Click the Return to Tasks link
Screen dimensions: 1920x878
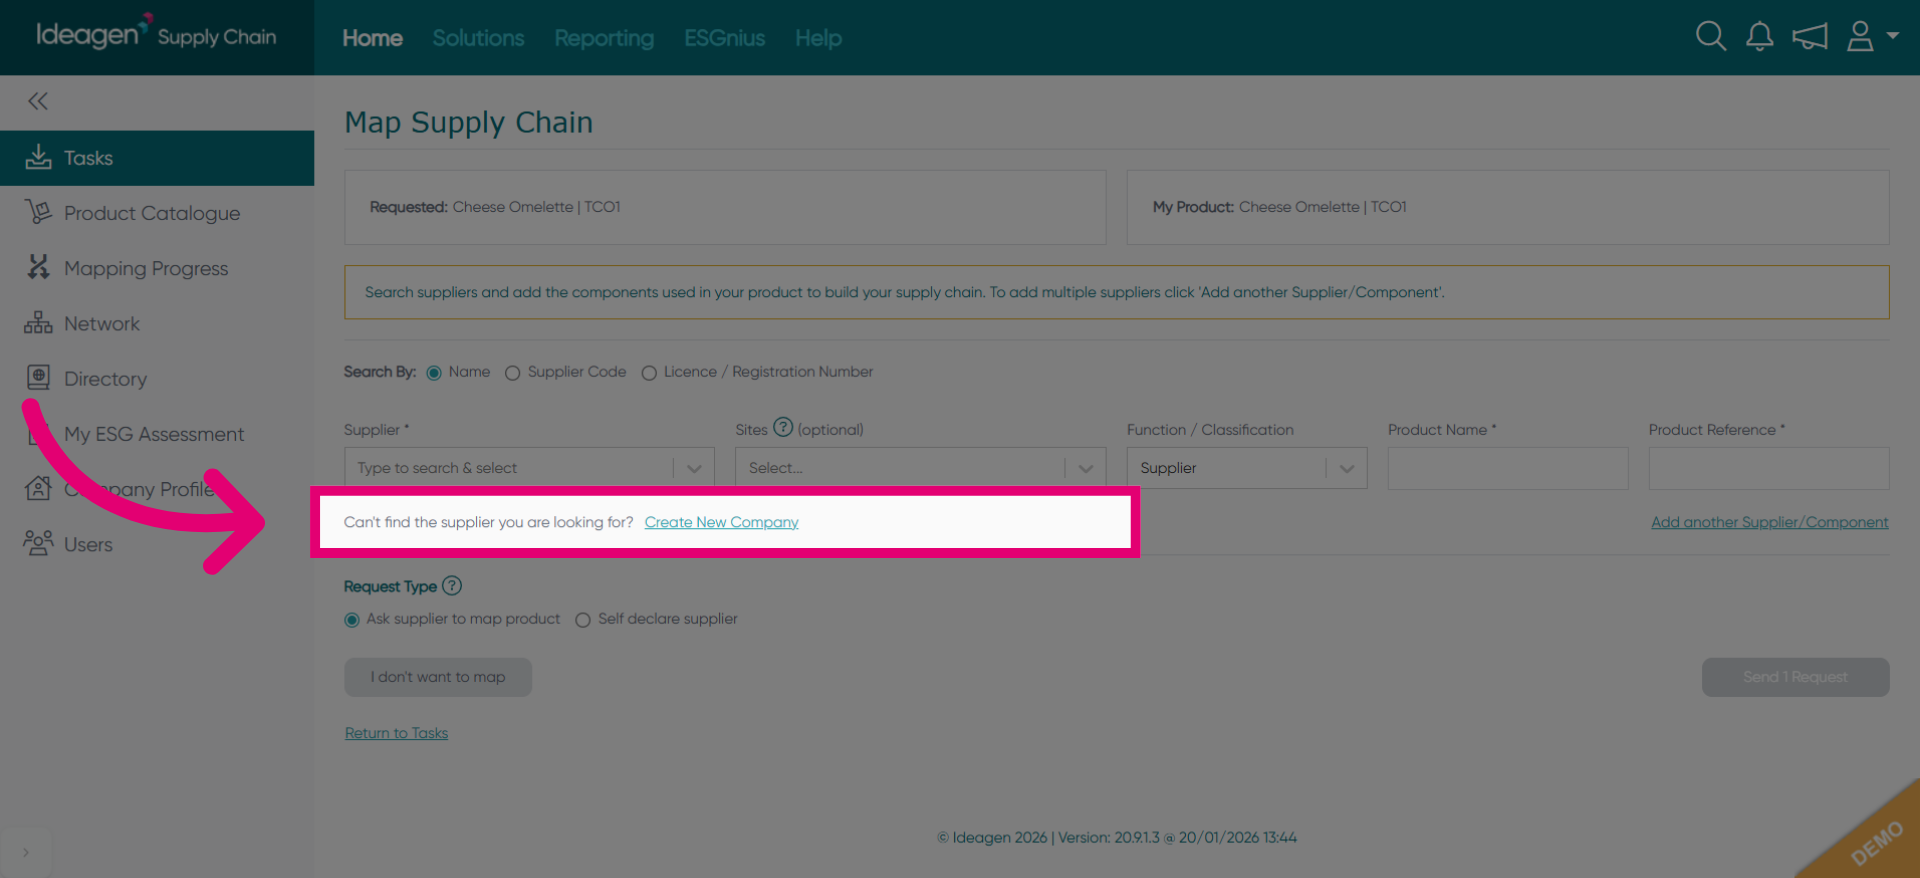[x=396, y=733]
